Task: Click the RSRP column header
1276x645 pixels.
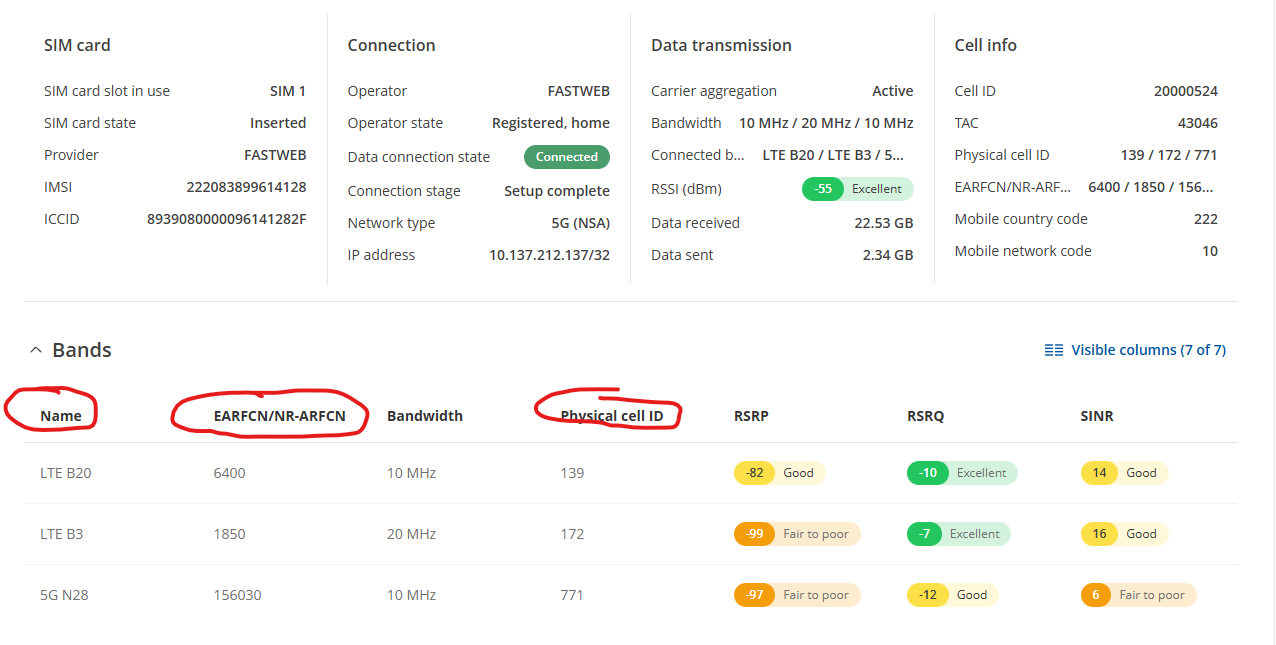Action: [x=751, y=416]
